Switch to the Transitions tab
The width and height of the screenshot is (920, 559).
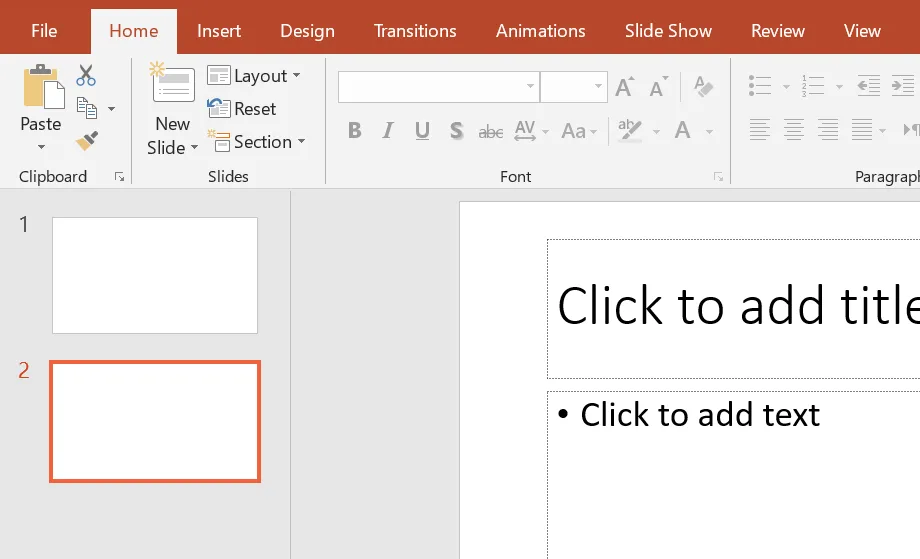(415, 31)
